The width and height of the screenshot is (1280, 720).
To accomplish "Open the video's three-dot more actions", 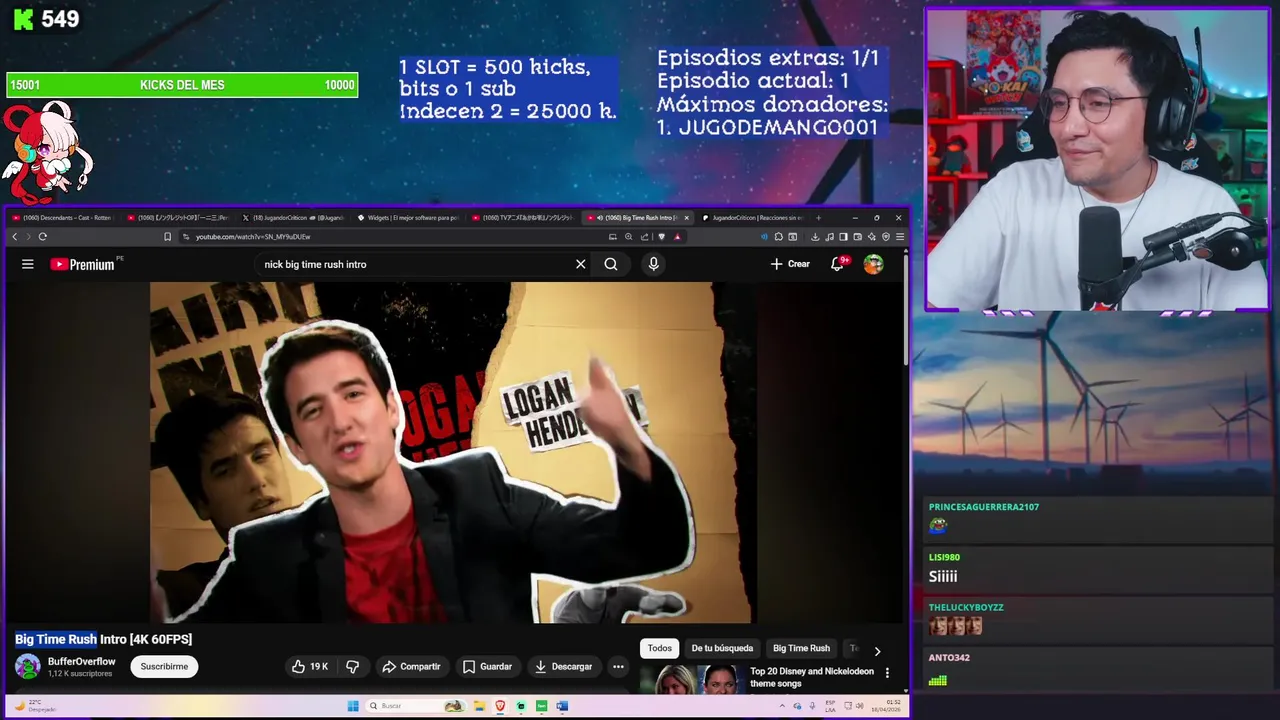I will (618, 666).
